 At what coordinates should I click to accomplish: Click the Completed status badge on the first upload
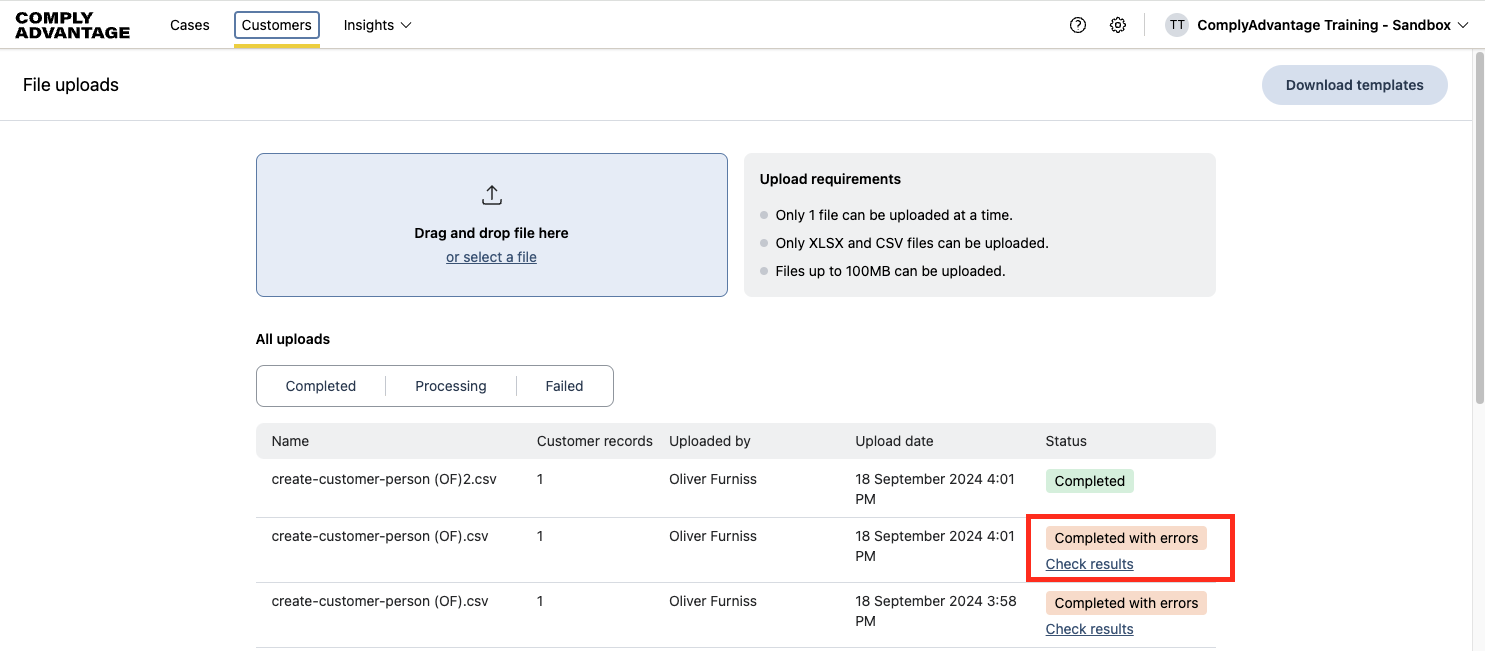pyautogui.click(x=1089, y=480)
